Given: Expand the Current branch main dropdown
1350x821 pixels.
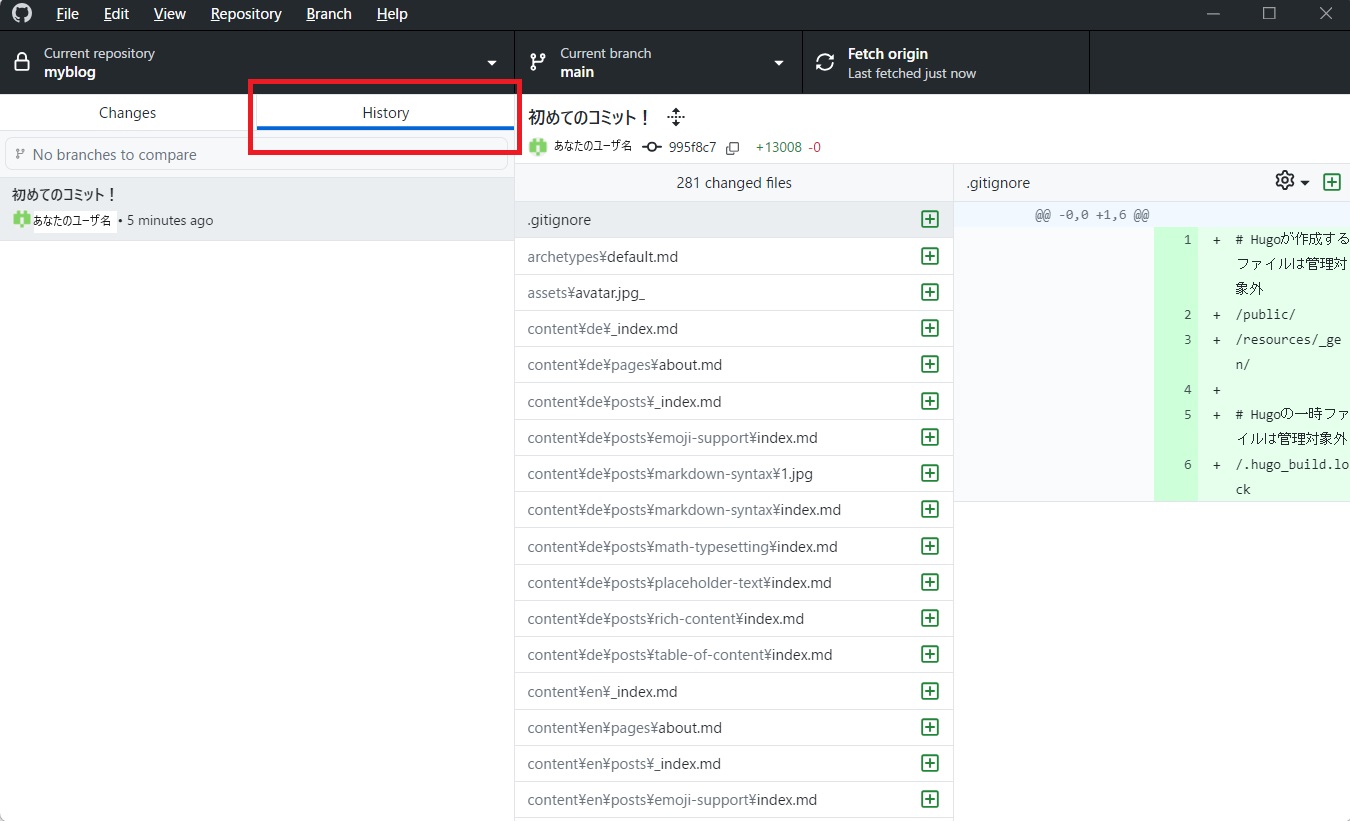Looking at the screenshot, I should pyautogui.click(x=658, y=62).
